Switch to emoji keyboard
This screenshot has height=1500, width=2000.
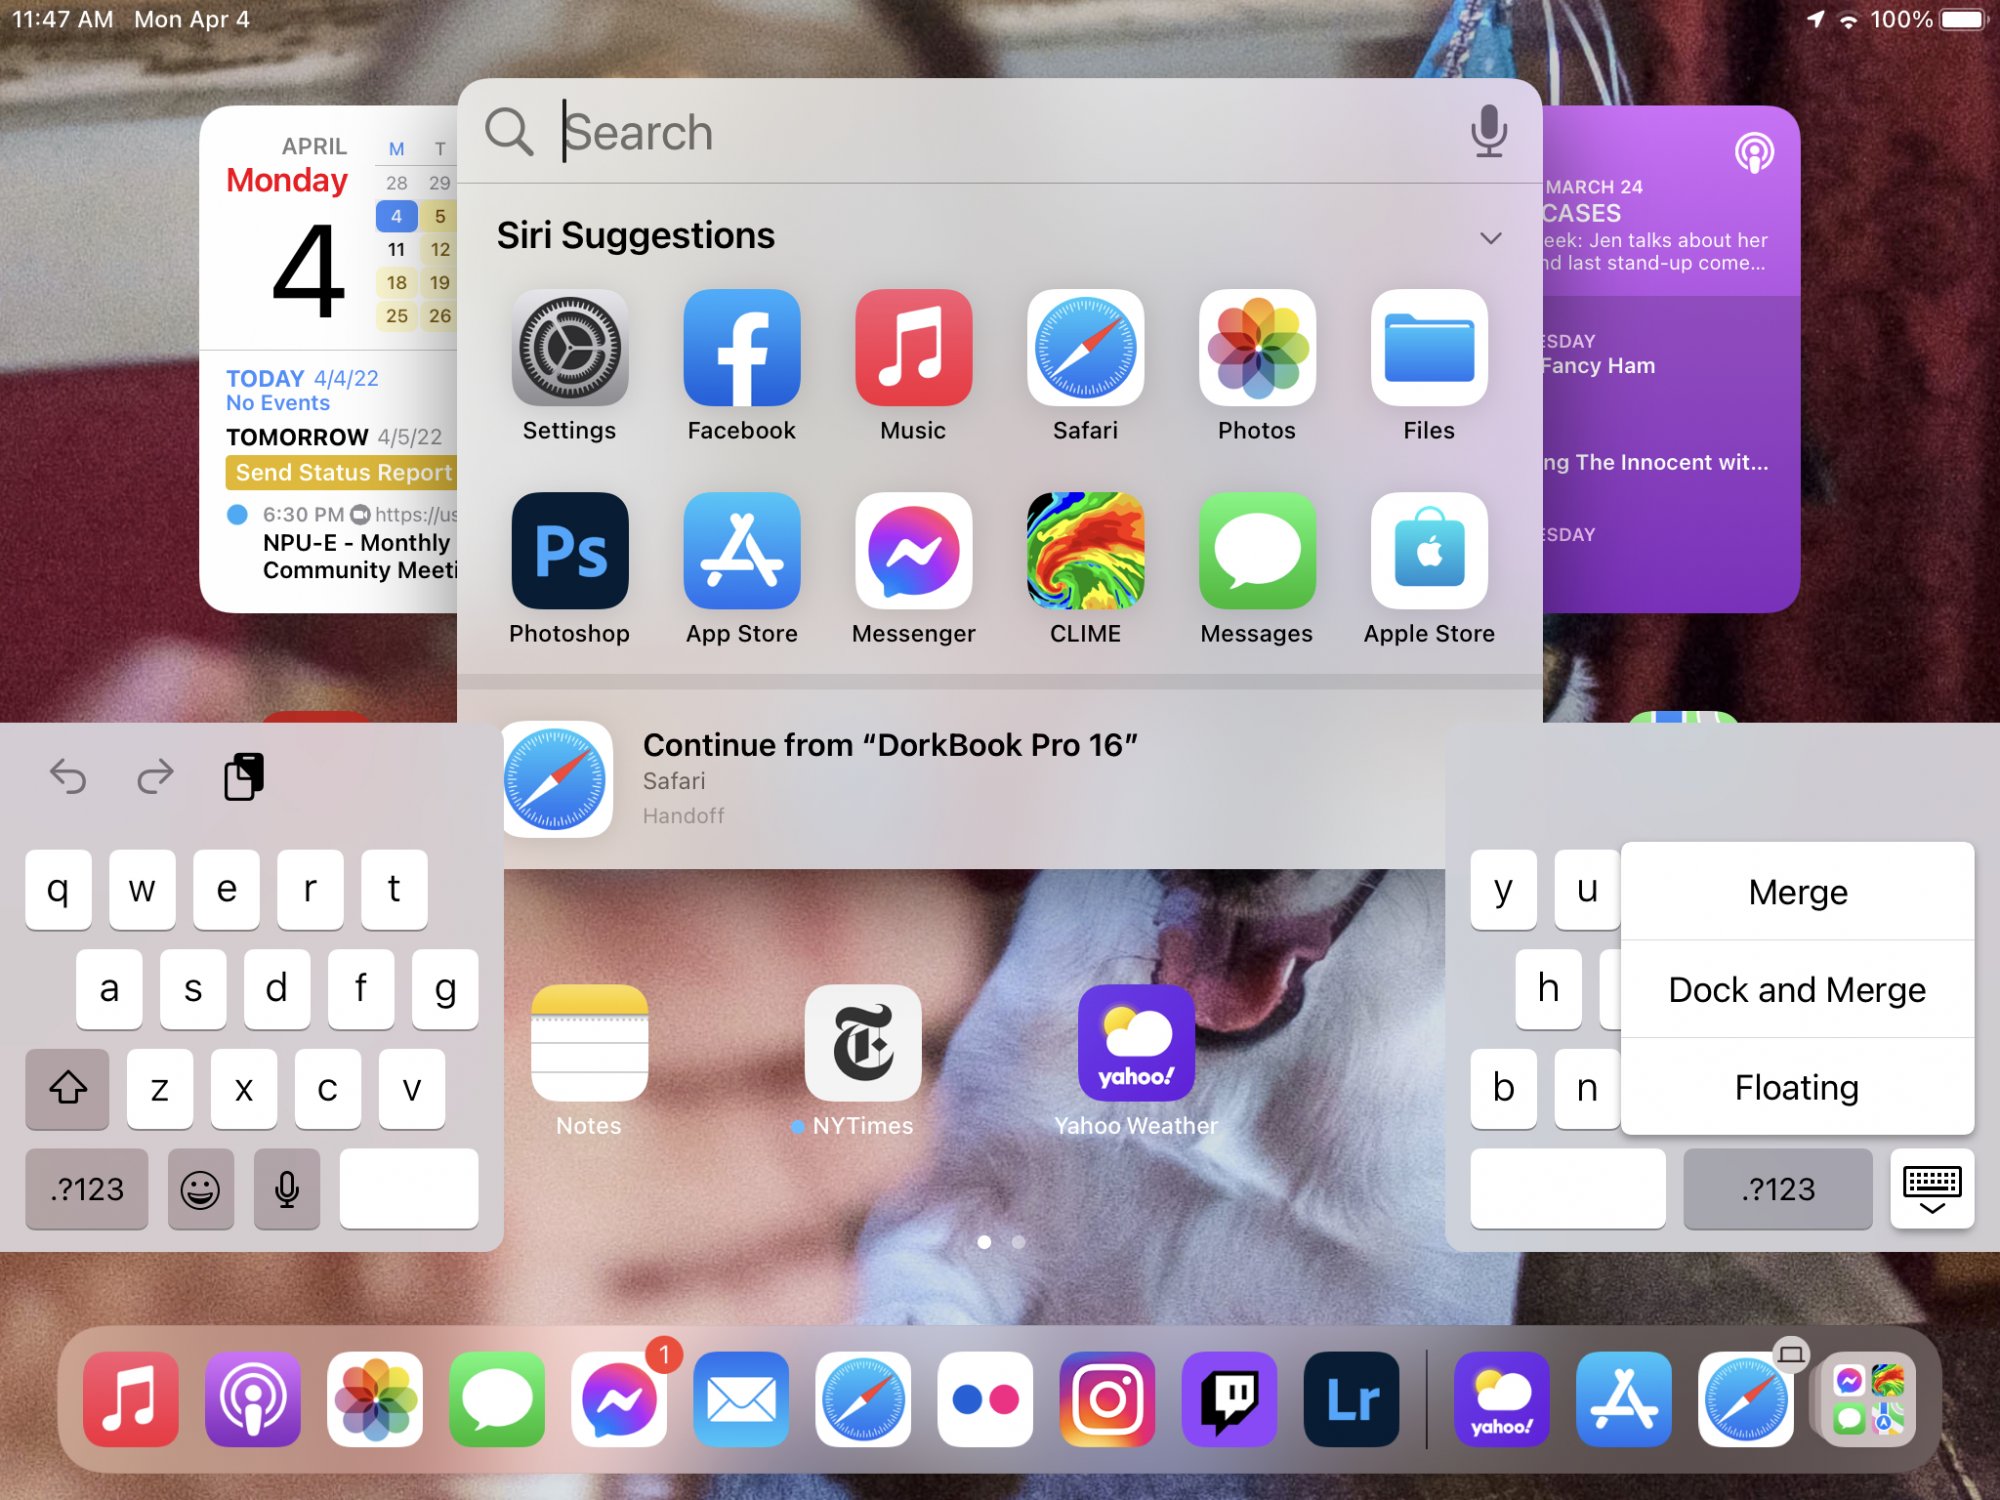coord(200,1189)
